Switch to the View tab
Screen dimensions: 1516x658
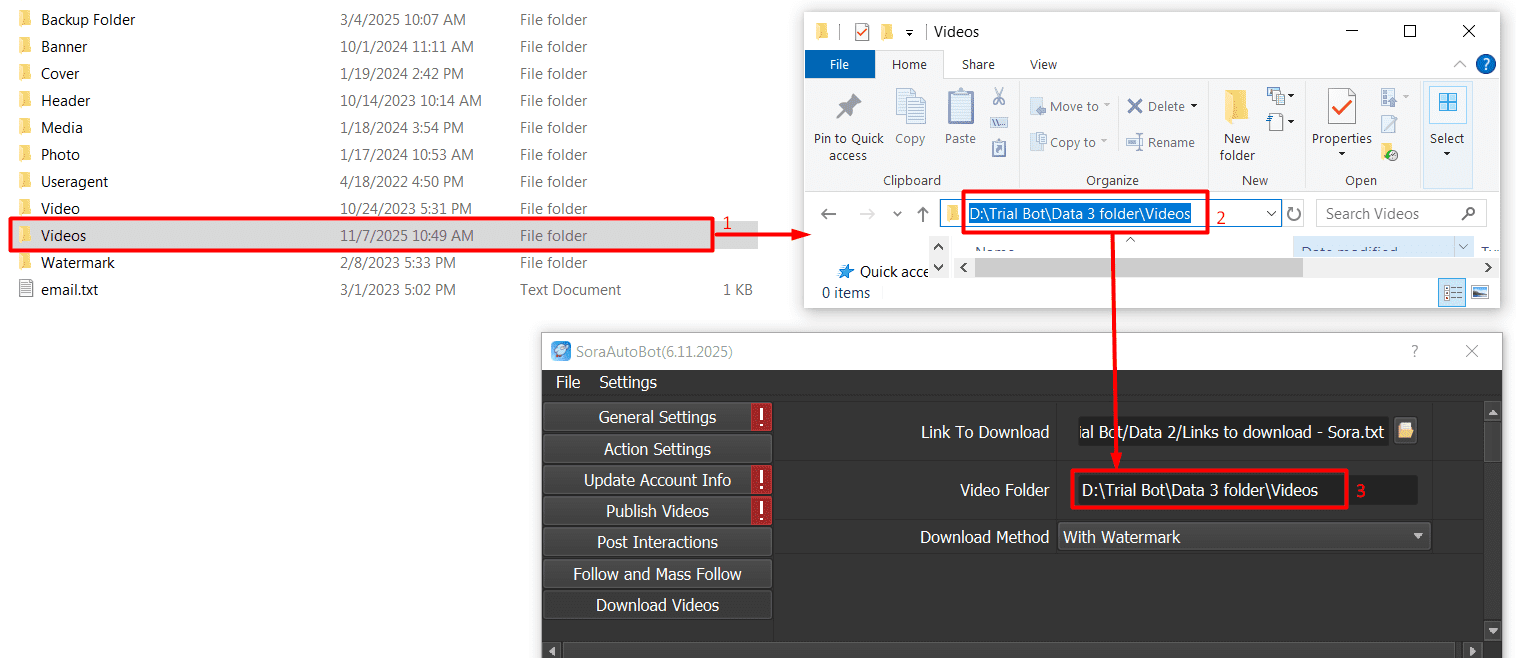click(1043, 64)
